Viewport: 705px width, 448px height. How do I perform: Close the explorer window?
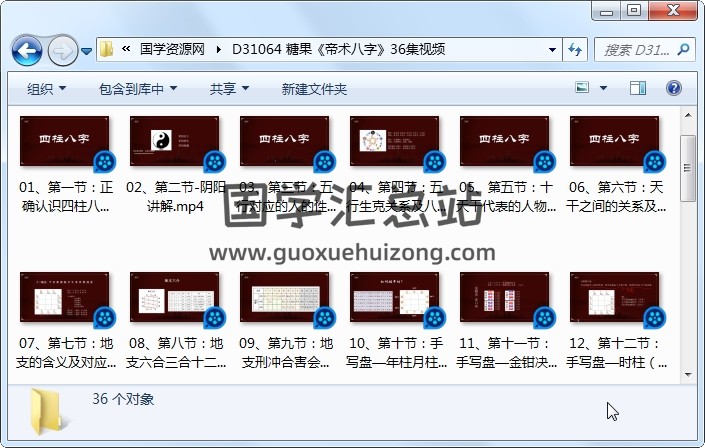pos(673,11)
